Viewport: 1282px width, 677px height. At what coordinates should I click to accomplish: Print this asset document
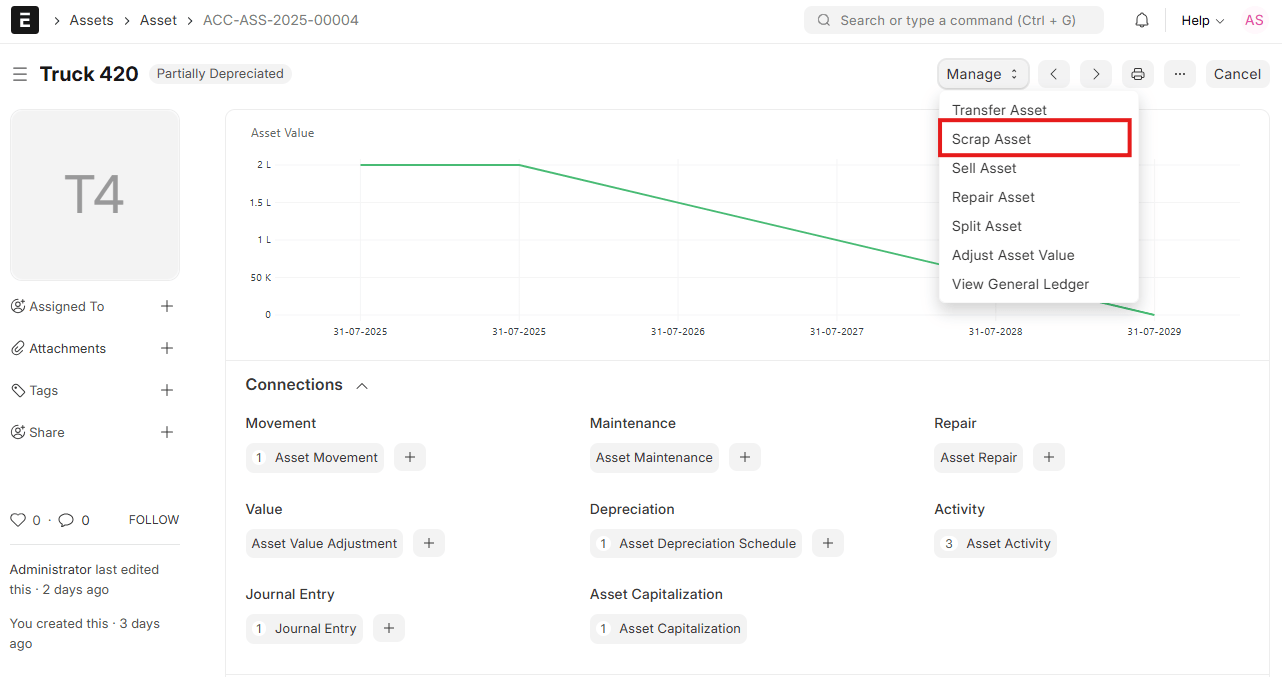(x=1138, y=74)
